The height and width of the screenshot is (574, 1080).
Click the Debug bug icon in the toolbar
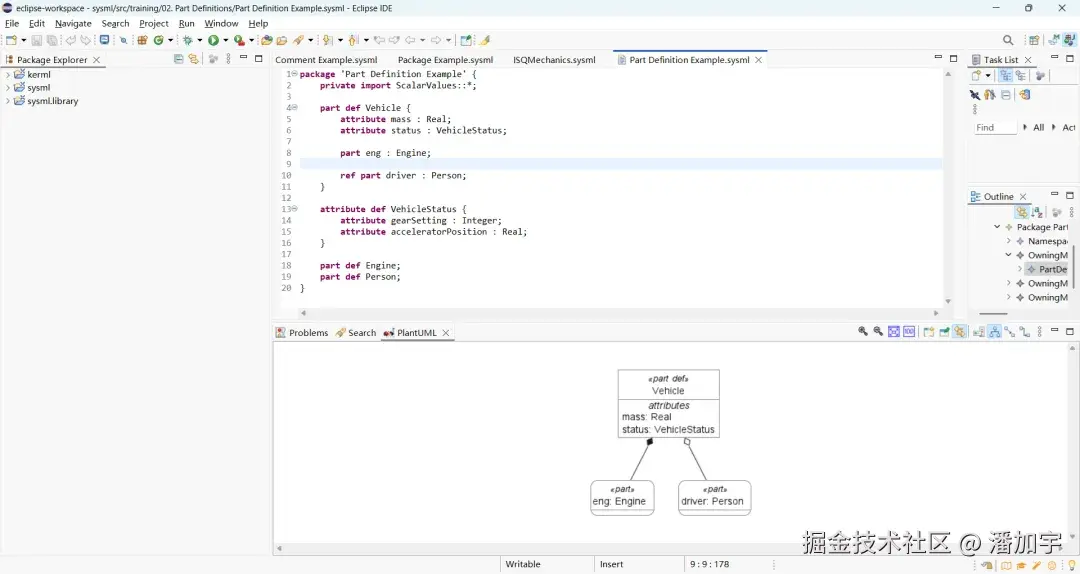[187, 40]
